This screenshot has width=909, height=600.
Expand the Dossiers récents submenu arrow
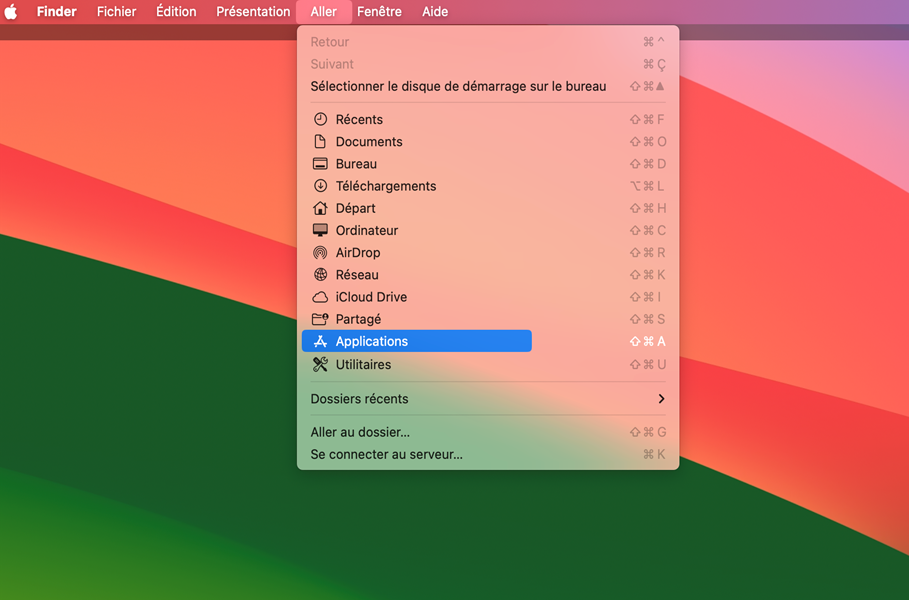click(661, 399)
